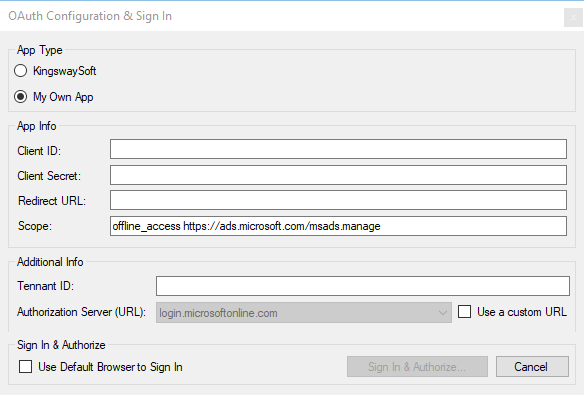Click the Additional Info group heading
The height and width of the screenshot is (395, 584).
click(x=50, y=262)
